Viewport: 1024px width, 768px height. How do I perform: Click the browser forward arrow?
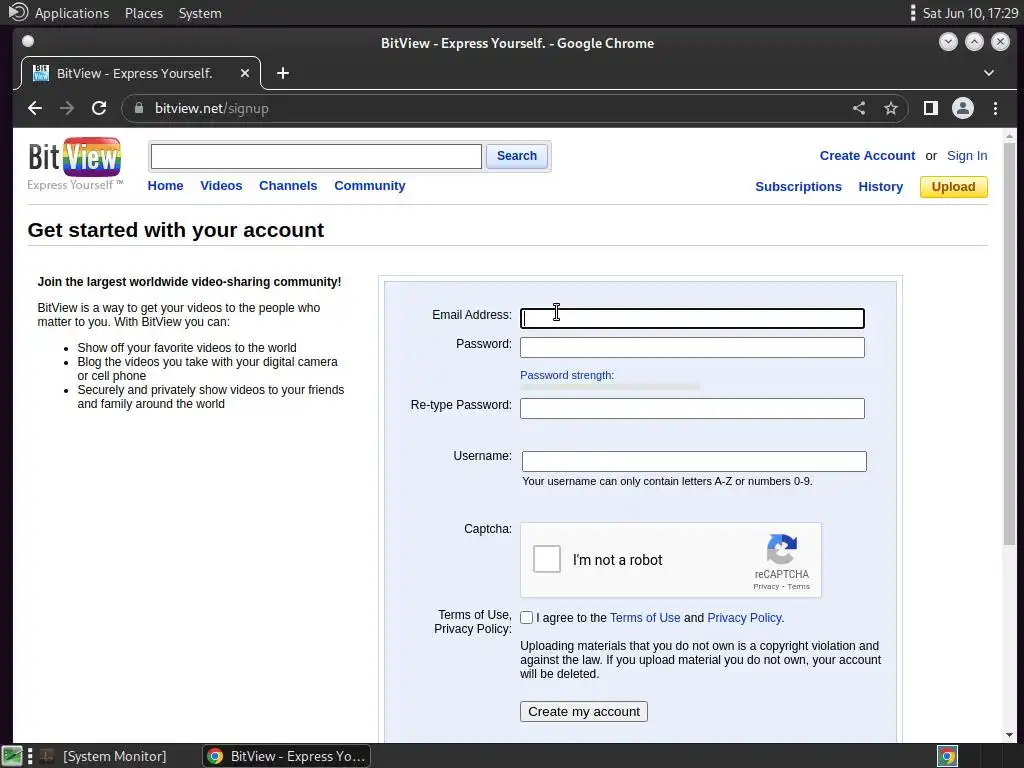coord(67,108)
